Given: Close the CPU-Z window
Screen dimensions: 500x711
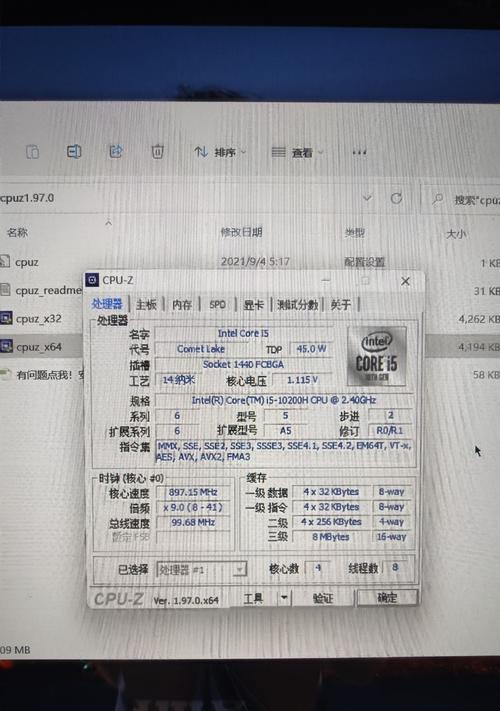Looking at the screenshot, I should (405, 281).
